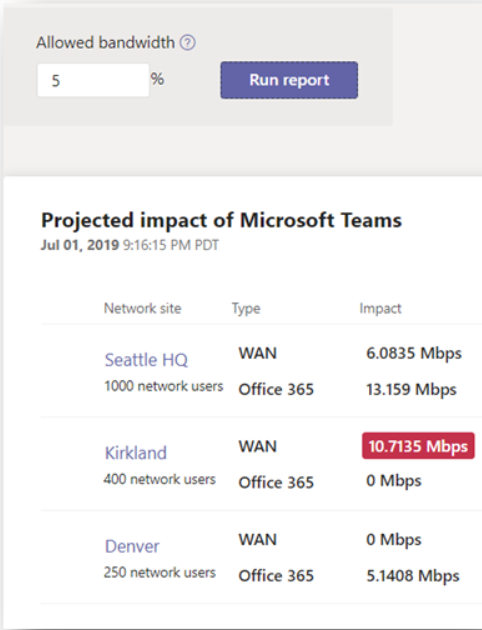Select Office 365 type in Seattle HQ row
482x630 pixels.
pos(276,389)
